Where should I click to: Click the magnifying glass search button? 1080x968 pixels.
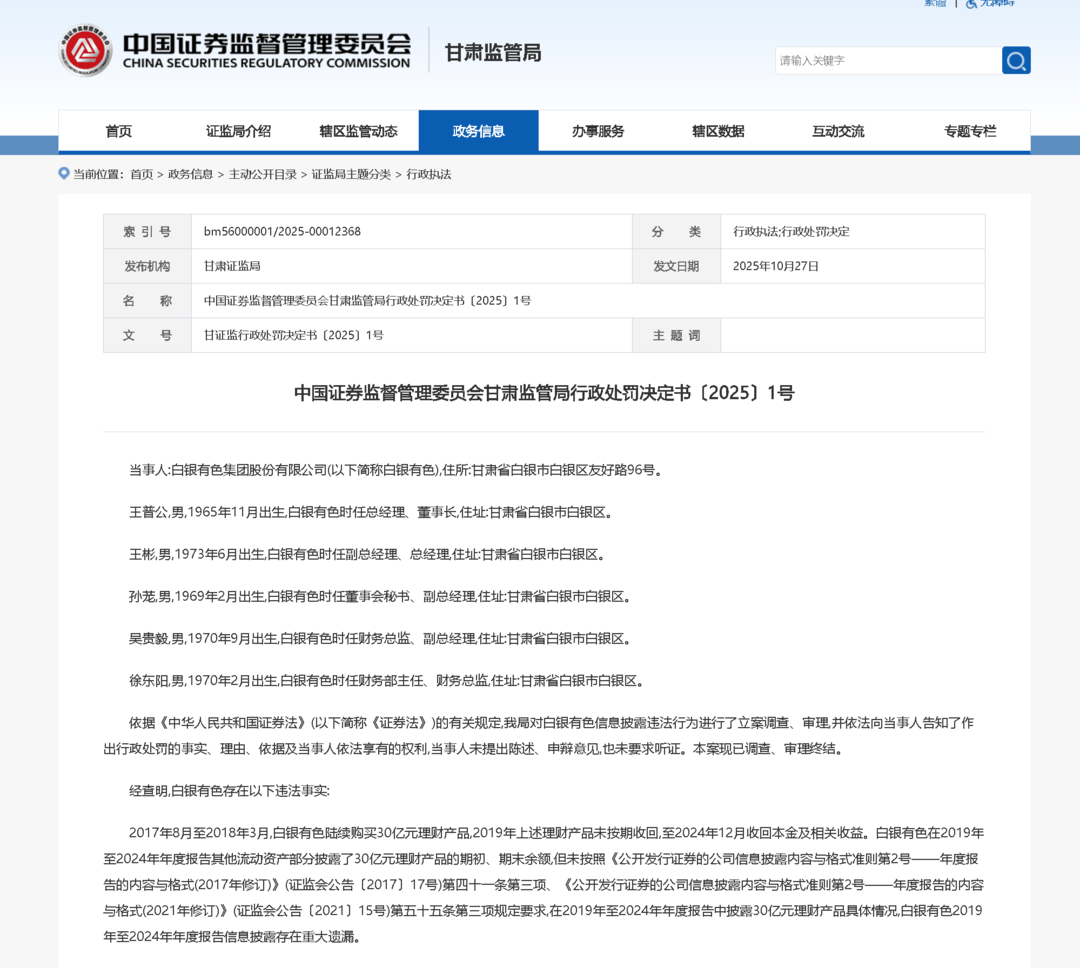1016,61
